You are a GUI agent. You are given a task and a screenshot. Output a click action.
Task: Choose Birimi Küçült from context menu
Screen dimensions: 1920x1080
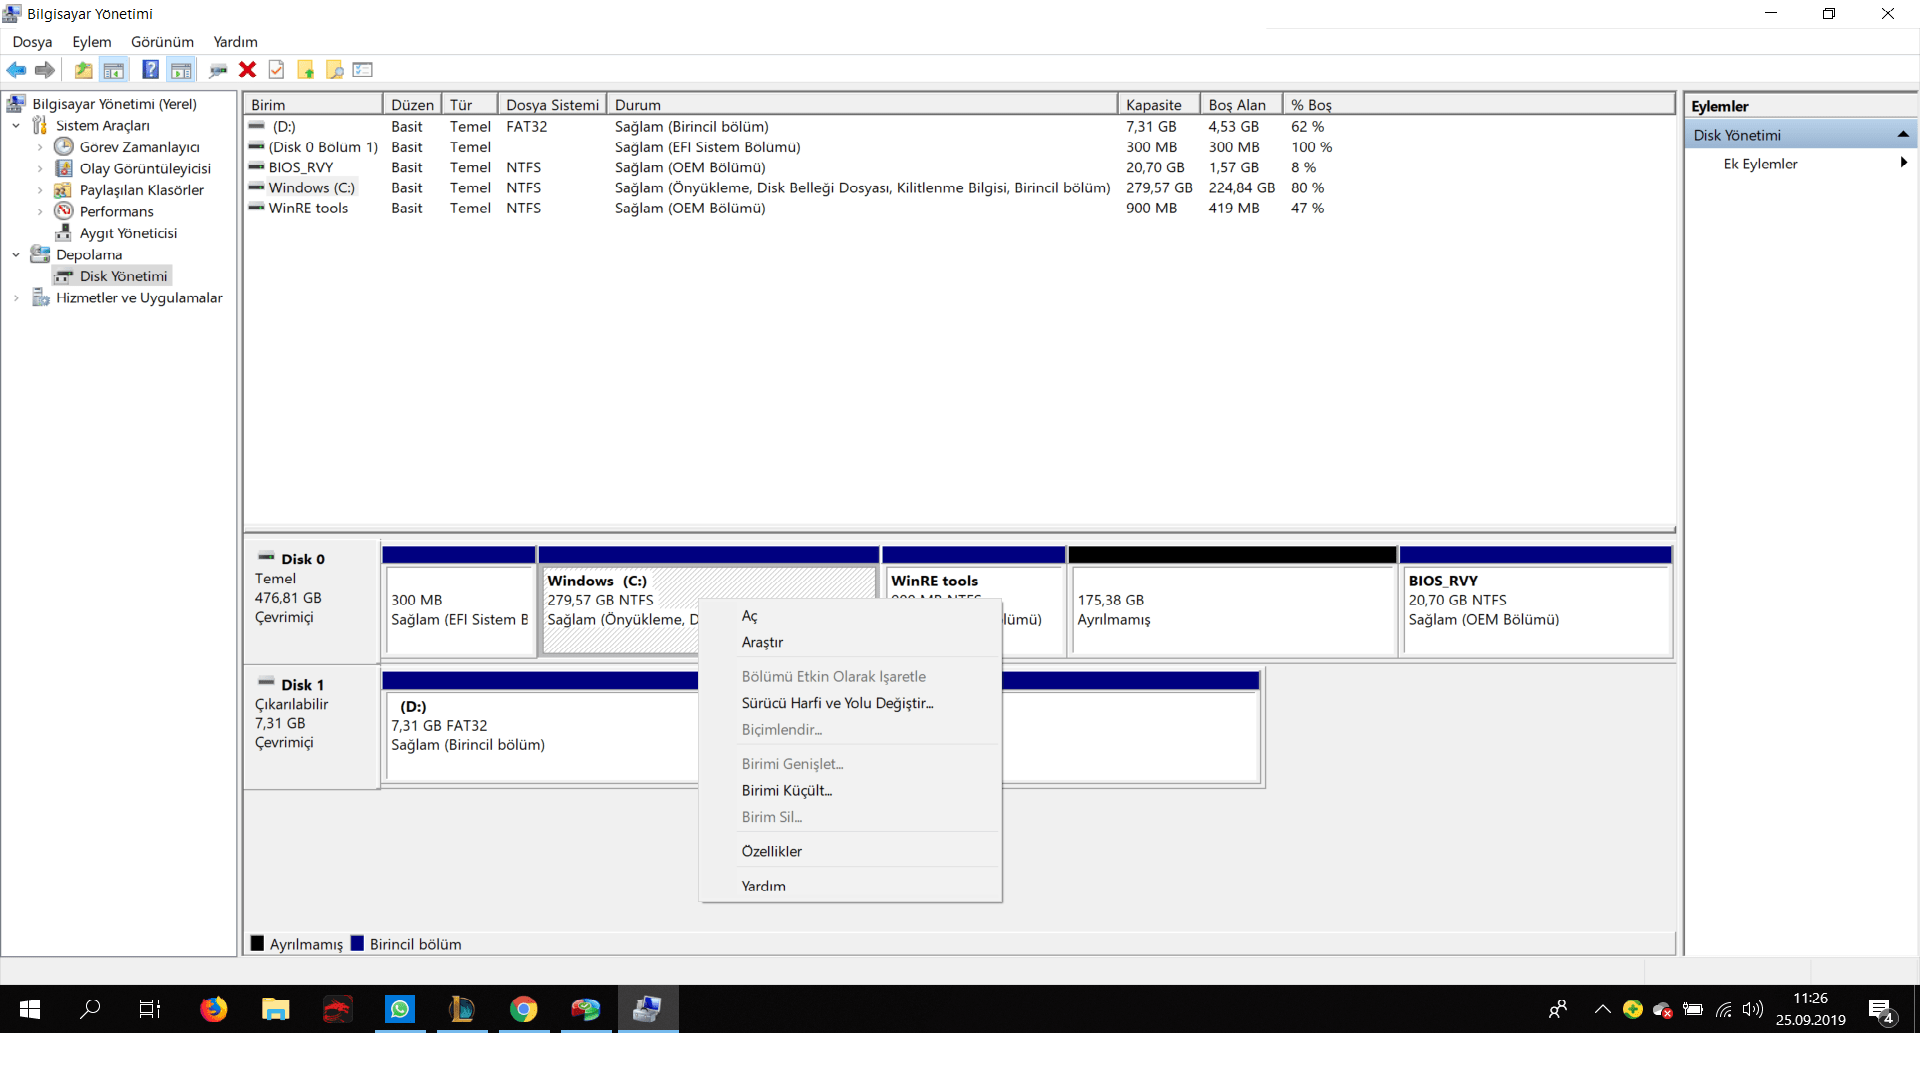(786, 790)
